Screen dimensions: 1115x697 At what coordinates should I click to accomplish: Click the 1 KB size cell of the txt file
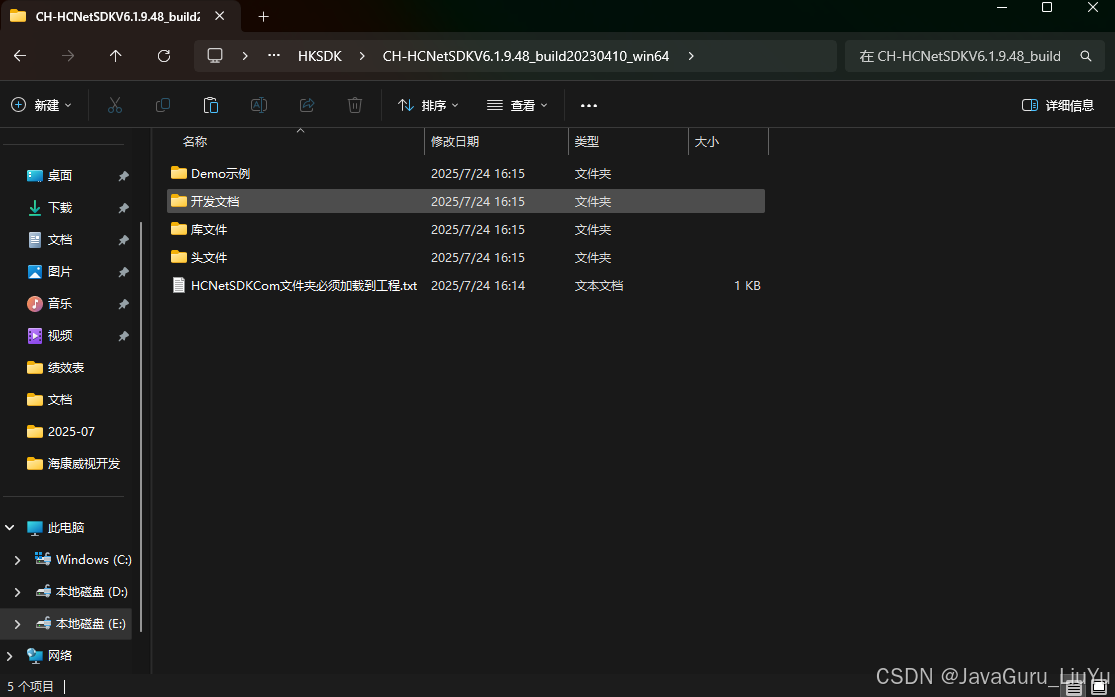(x=747, y=286)
